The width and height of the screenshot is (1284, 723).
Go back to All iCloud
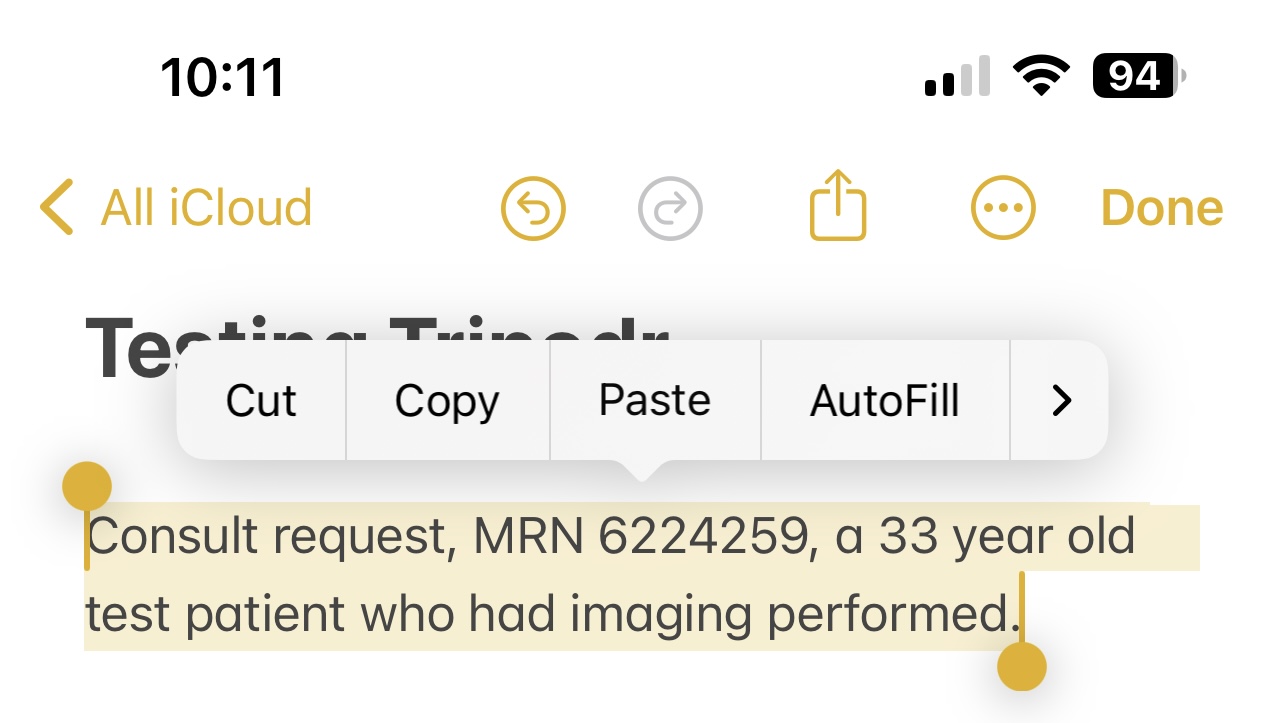pos(206,208)
